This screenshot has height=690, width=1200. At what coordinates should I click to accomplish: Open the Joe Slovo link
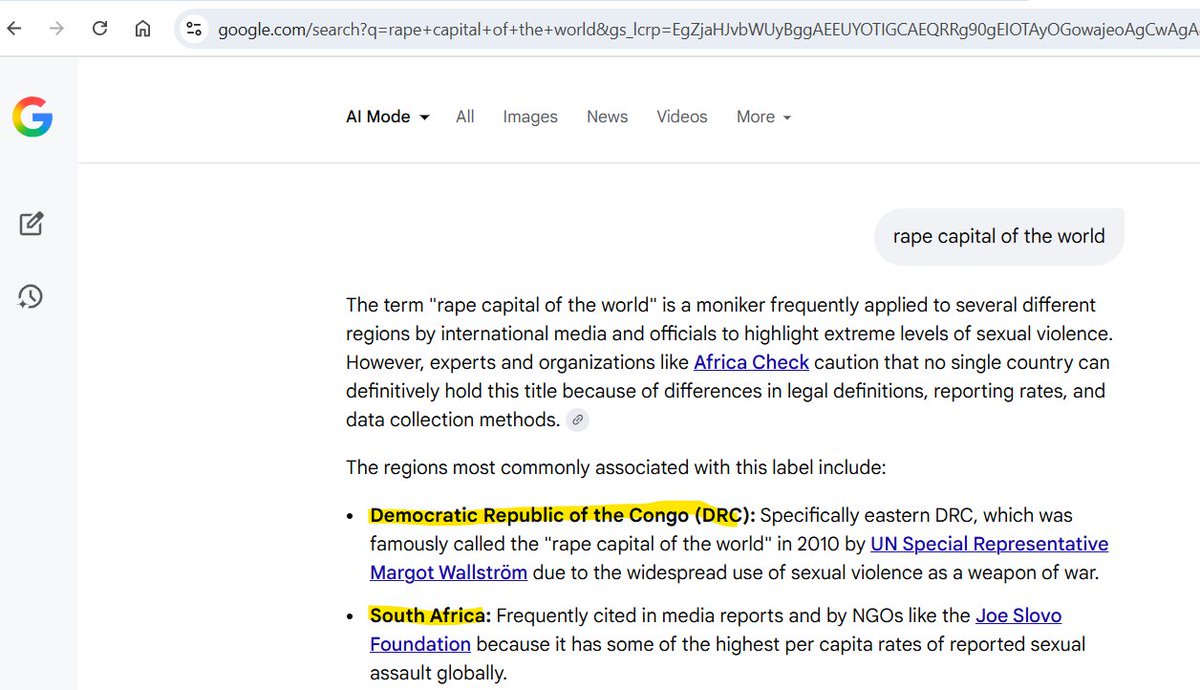point(1018,615)
